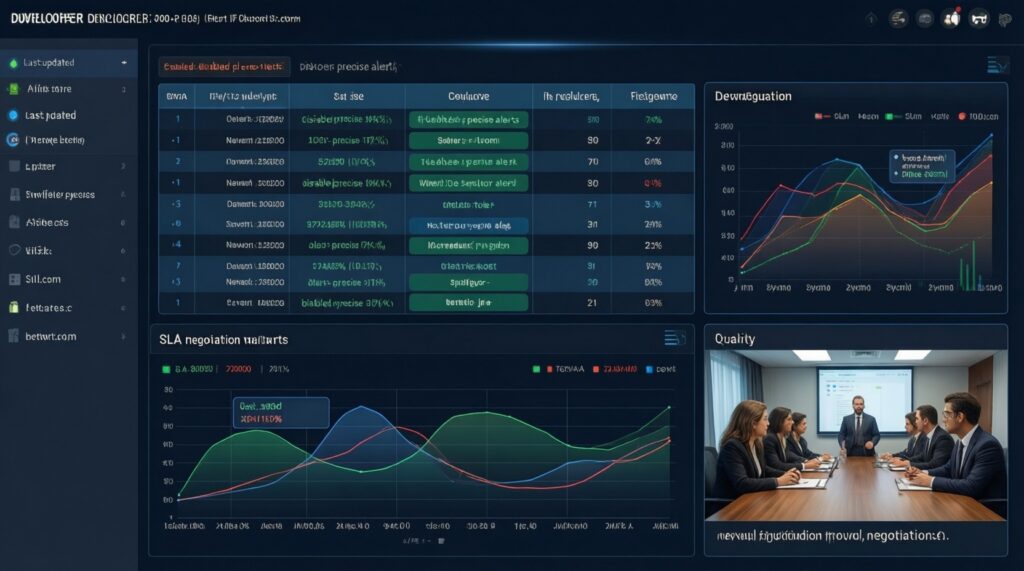Open the meeting room image in Quality panel
1024x571 pixels.
[854, 435]
